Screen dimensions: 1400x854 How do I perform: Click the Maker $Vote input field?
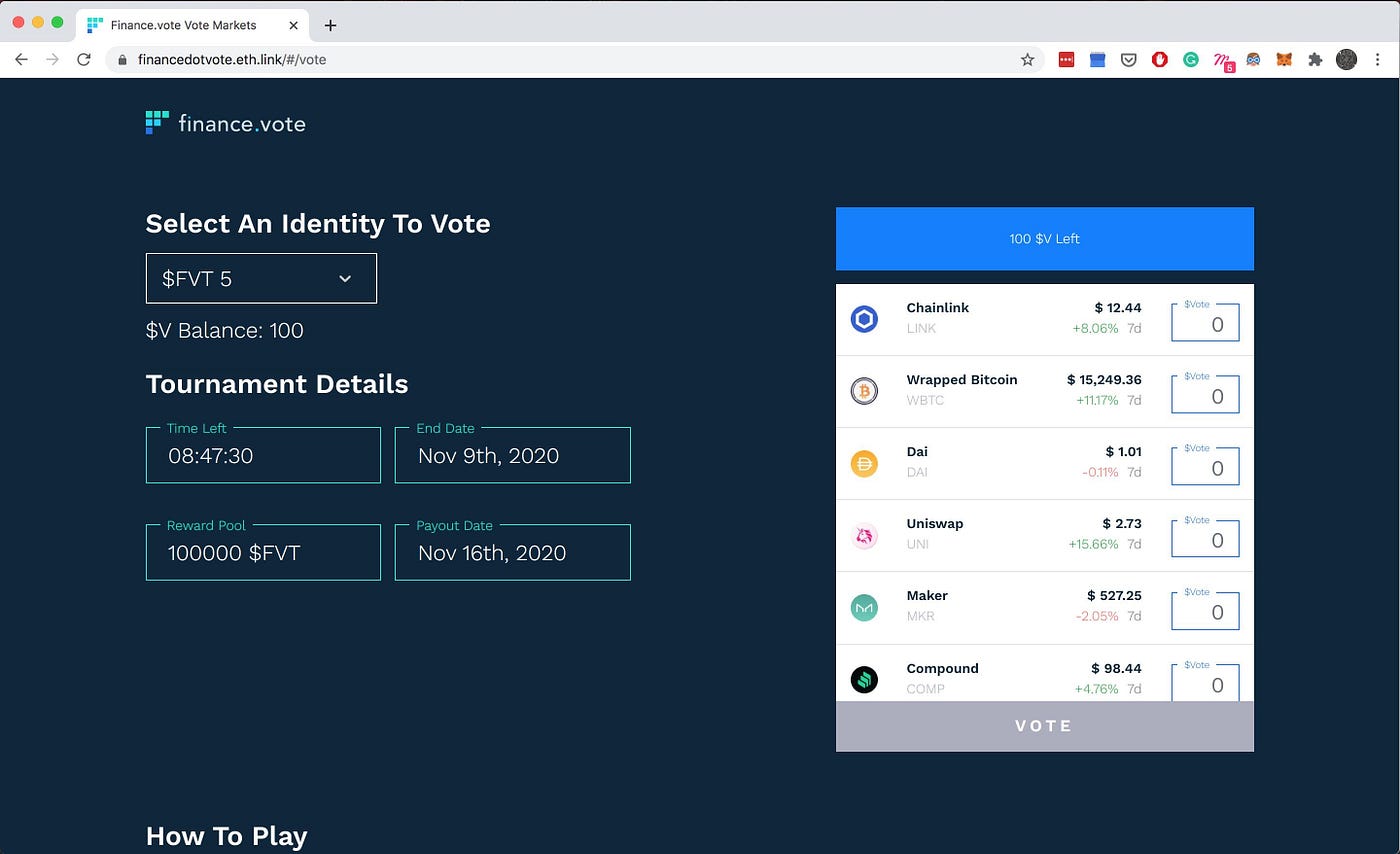coord(1205,610)
